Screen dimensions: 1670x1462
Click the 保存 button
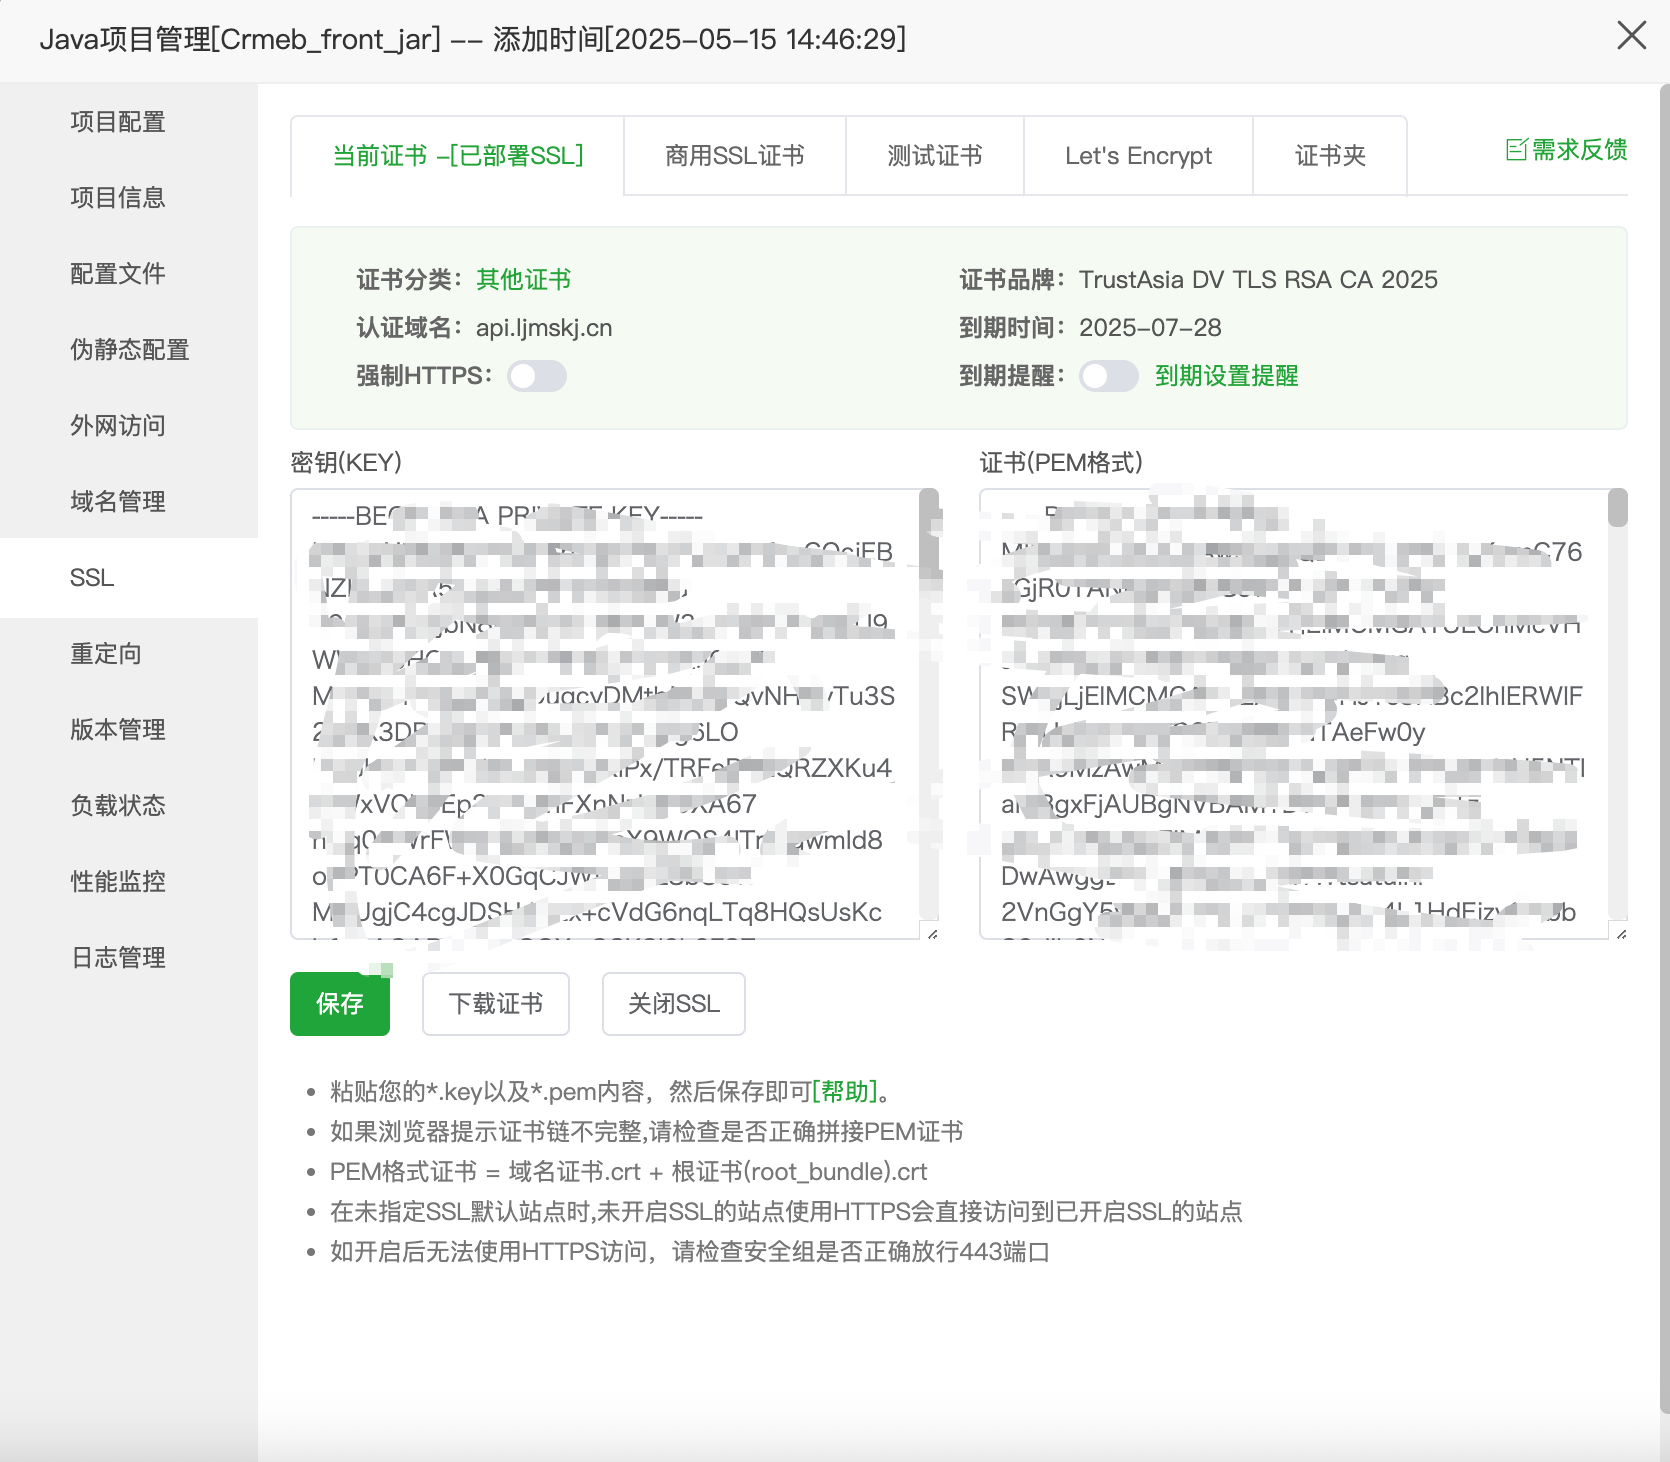coord(339,1004)
